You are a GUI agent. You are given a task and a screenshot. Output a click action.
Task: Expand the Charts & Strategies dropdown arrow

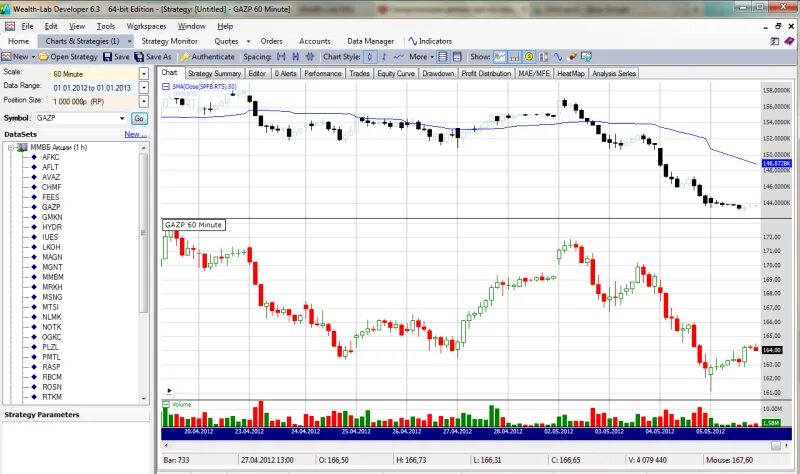[130, 41]
